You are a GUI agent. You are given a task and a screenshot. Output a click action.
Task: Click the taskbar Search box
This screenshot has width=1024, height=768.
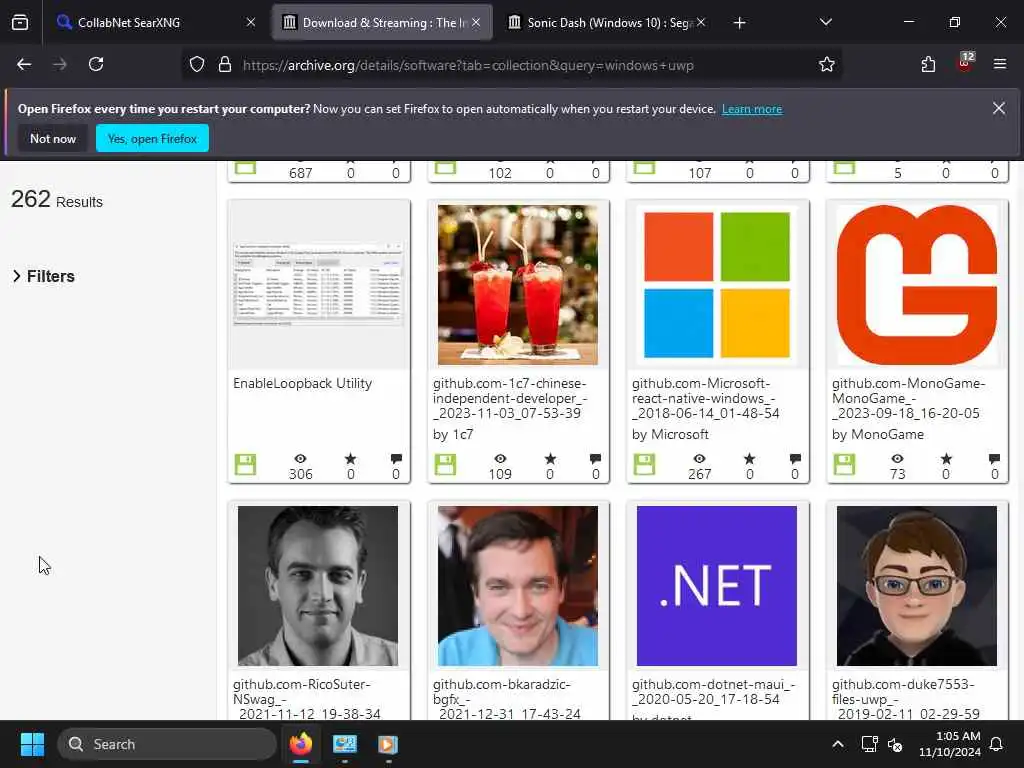[x=167, y=744]
